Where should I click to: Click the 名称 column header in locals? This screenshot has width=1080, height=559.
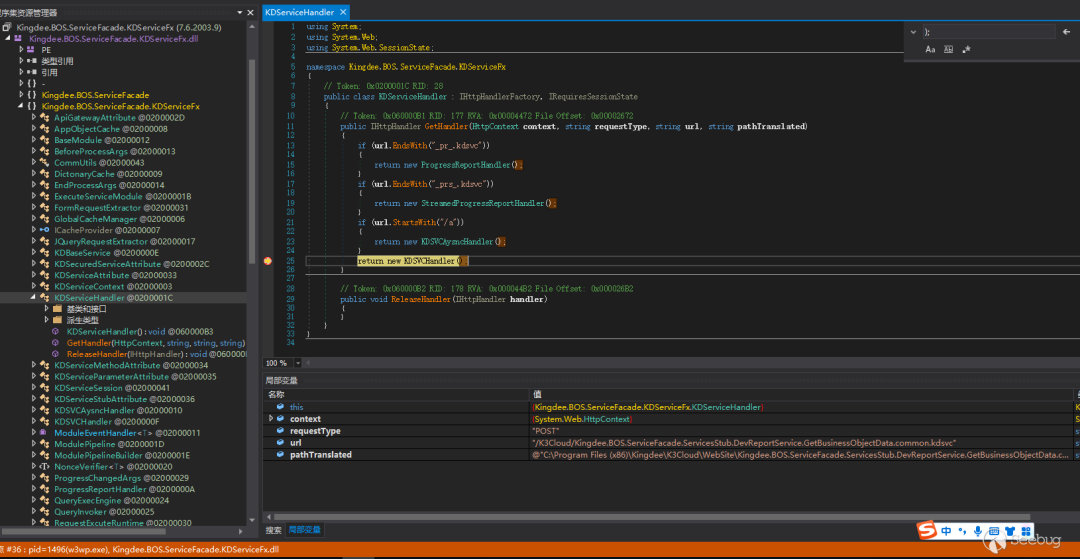pos(396,394)
